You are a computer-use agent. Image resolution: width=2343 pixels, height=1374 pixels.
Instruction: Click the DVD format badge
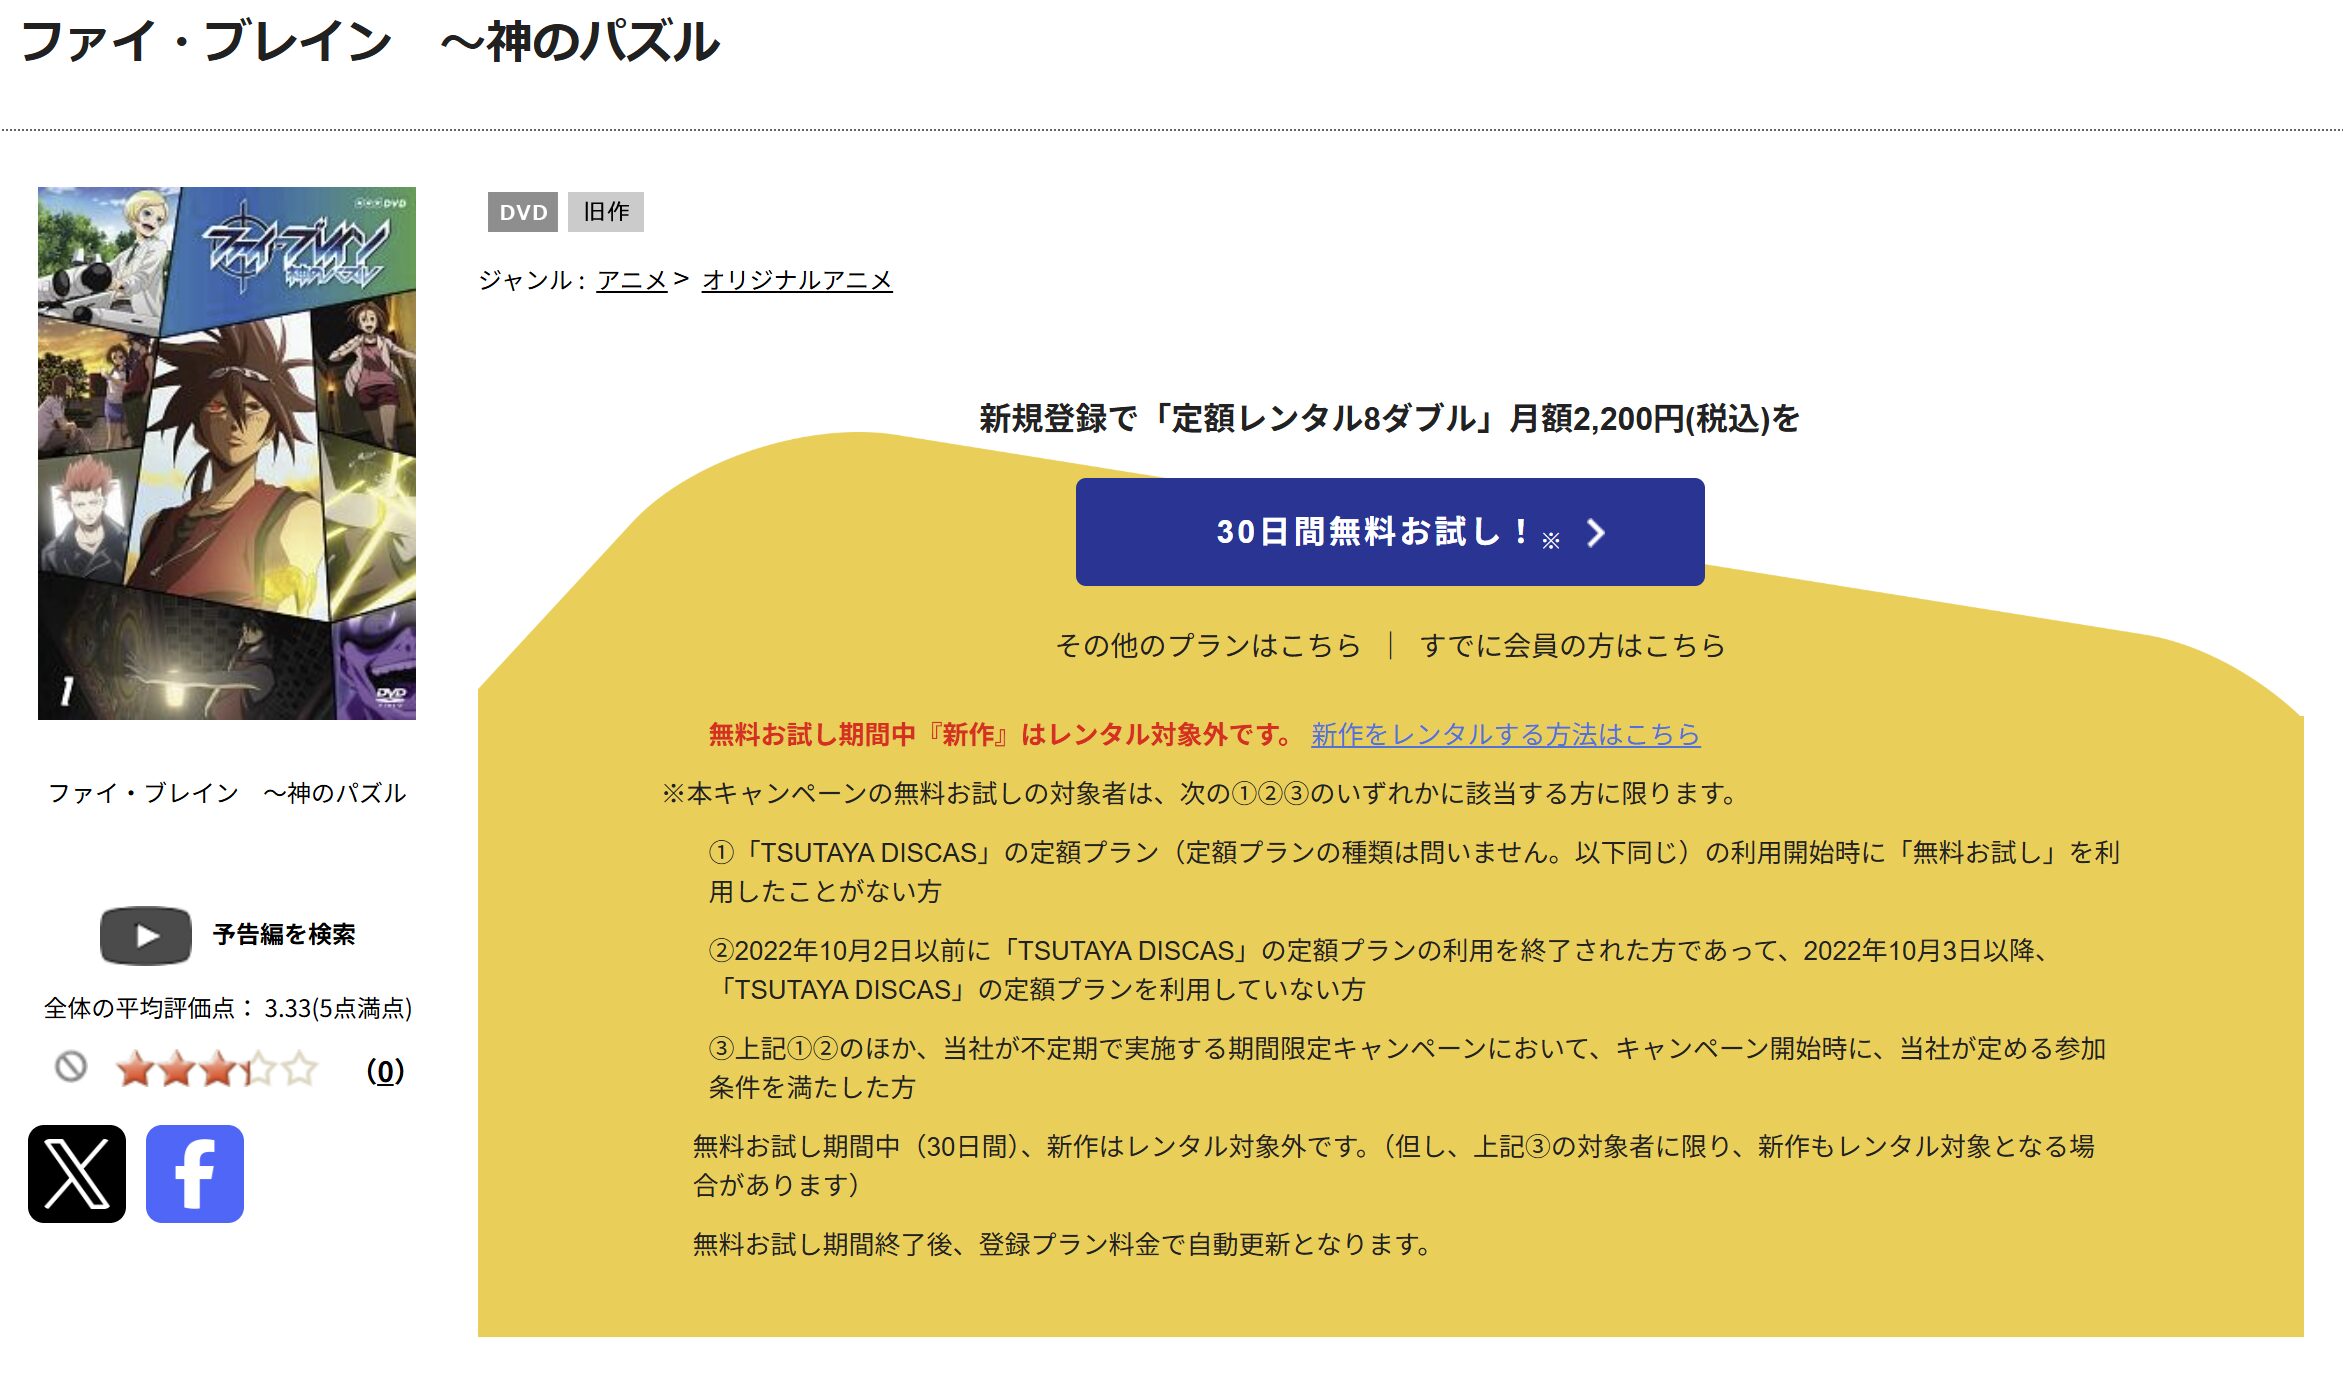click(x=523, y=212)
